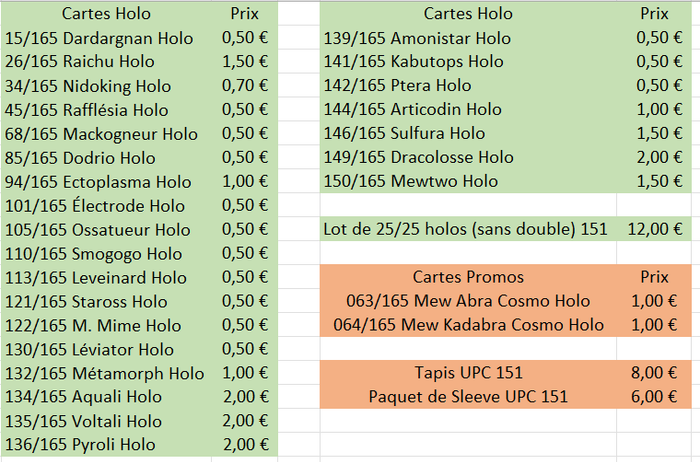Select the Paquet de Sleeve UPC 151 cell
Viewport: 700px width, 462px height.
(x=468, y=397)
